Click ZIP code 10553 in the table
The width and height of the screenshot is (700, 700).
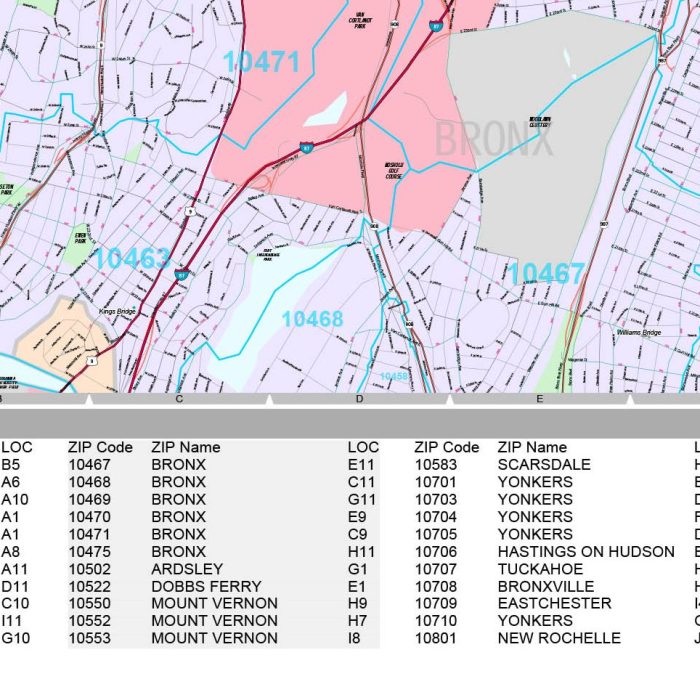click(x=89, y=638)
